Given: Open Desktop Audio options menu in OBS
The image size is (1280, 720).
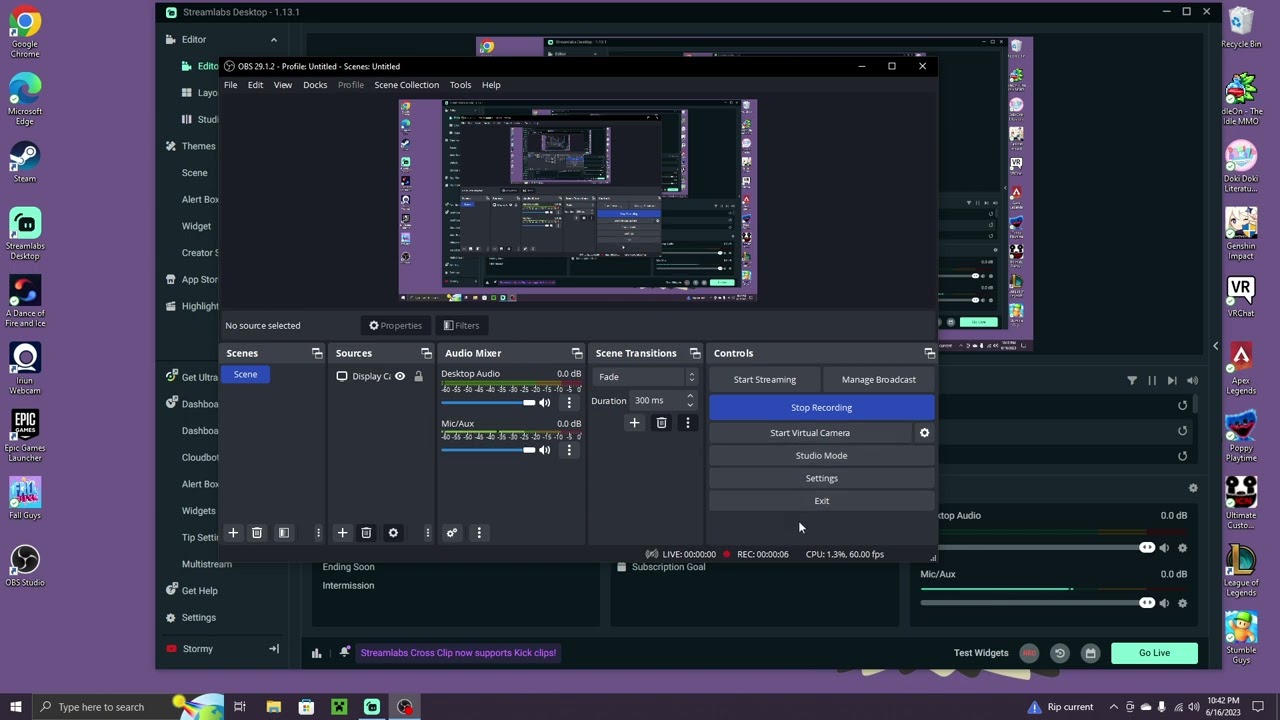Looking at the screenshot, I should [x=569, y=403].
